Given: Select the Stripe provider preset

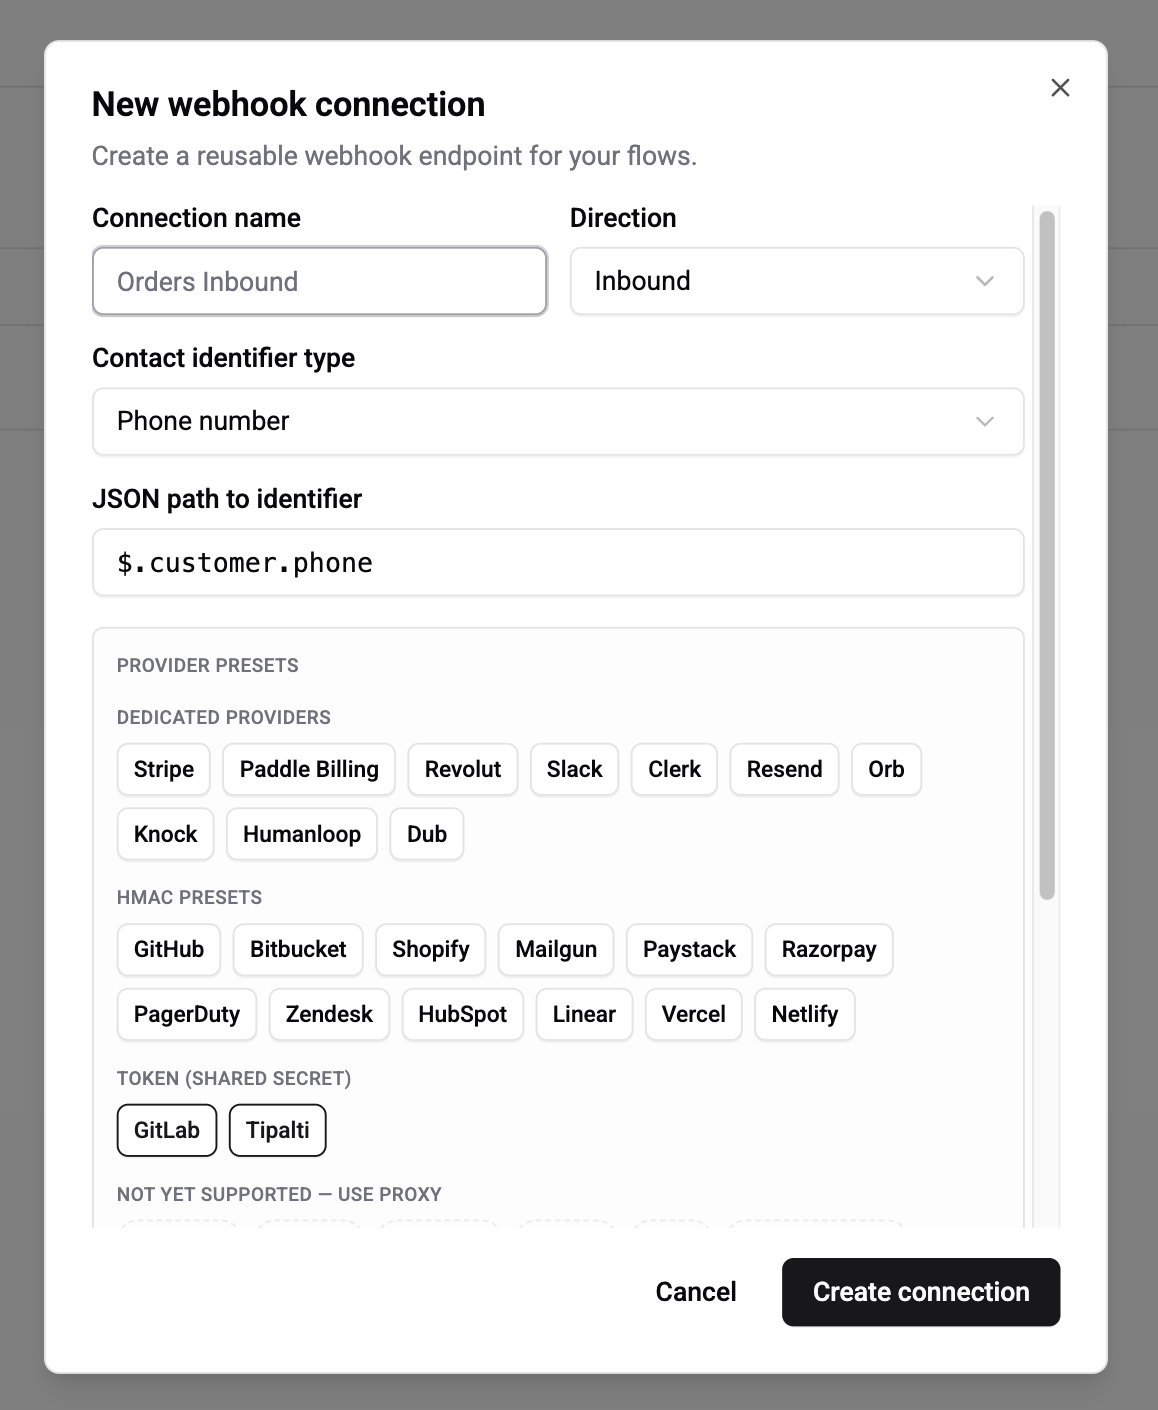Looking at the screenshot, I should pyautogui.click(x=162, y=769).
